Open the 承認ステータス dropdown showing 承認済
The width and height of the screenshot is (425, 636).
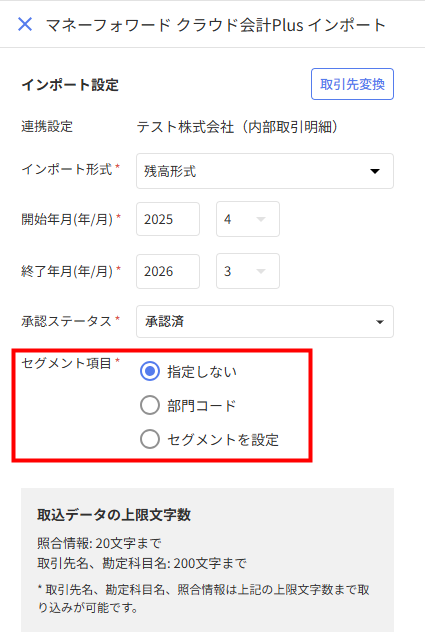265,322
